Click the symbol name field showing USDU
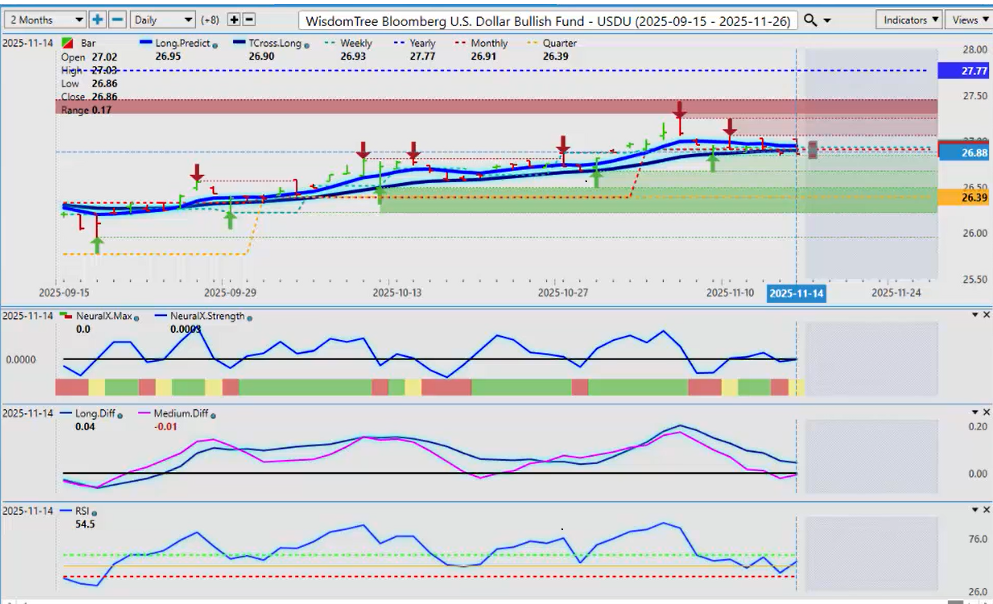Viewport: 993px width, 604px height. (548, 20)
